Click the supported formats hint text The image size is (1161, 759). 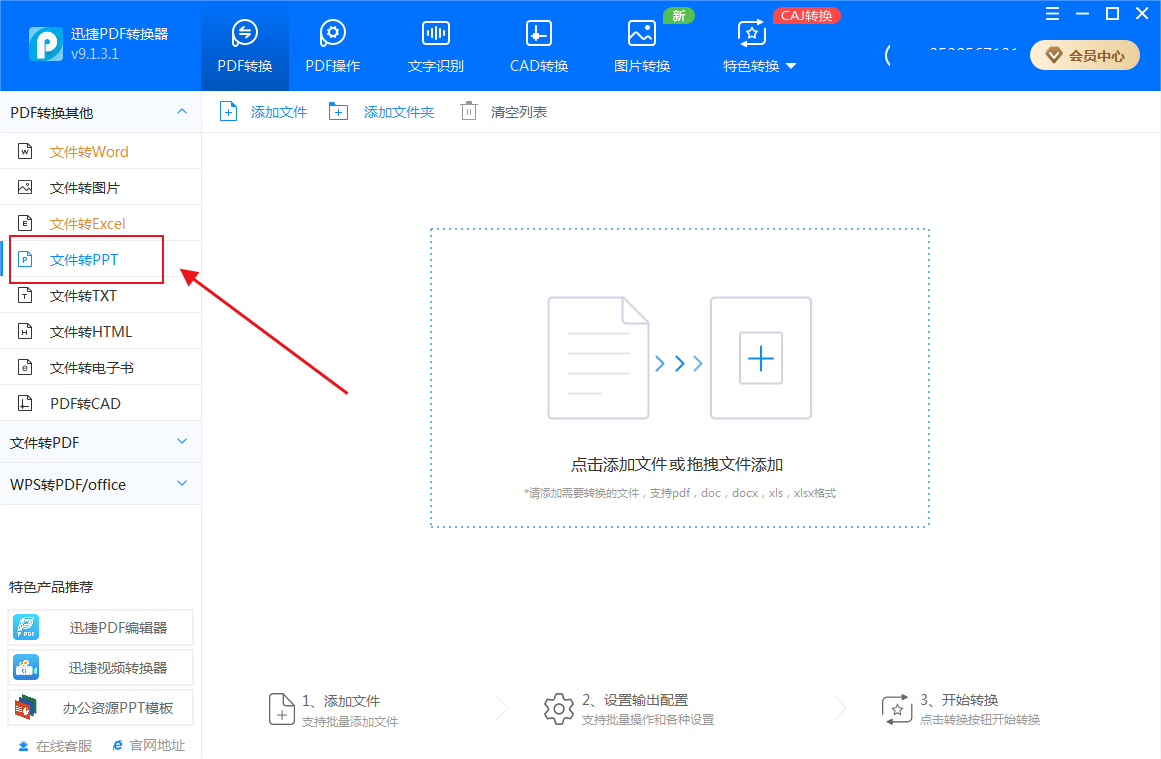tap(680, 493)
